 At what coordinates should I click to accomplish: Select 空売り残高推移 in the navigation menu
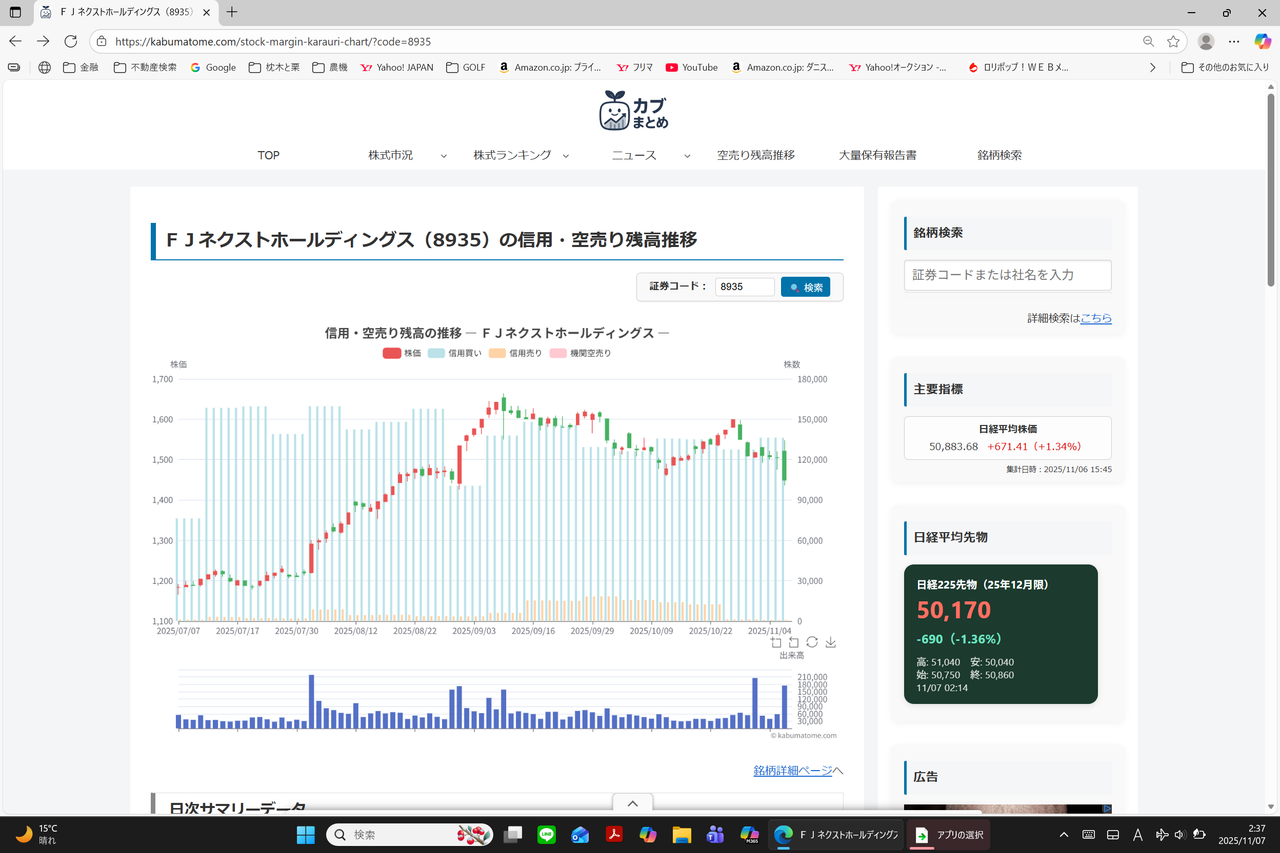tap(754, 155)
